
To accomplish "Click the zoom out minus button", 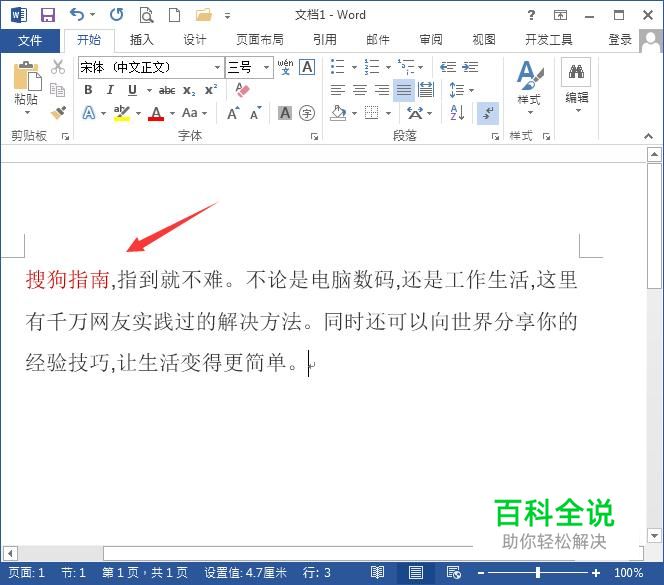I will pyautogui.click(x=481, y=573).
